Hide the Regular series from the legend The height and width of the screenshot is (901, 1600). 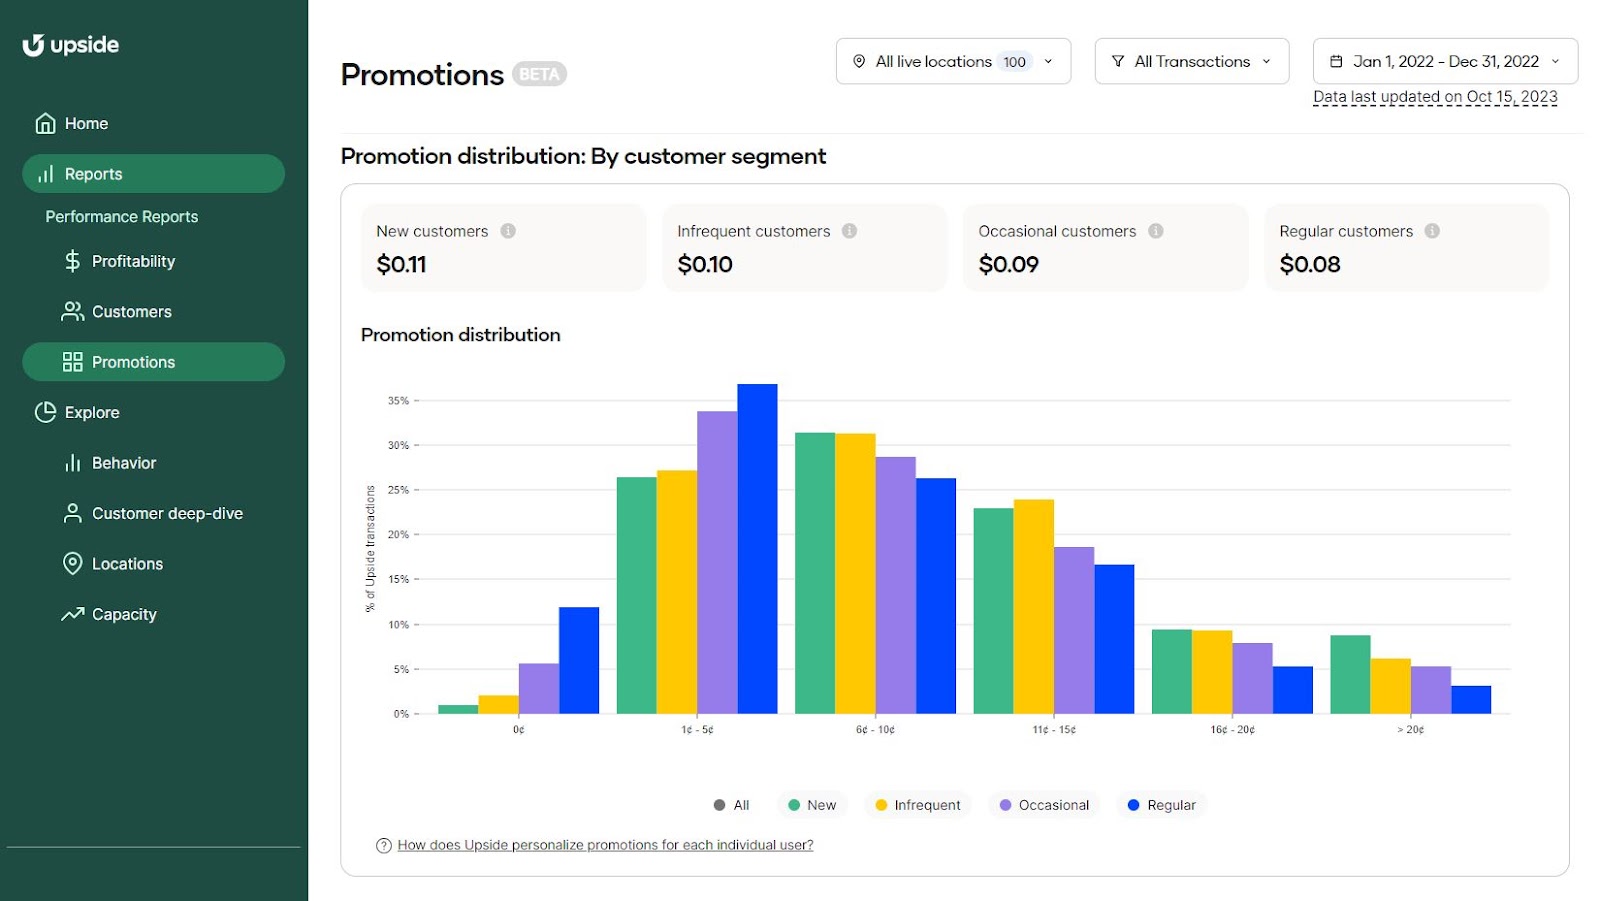pyautogui.click(x=1160, y=804)
